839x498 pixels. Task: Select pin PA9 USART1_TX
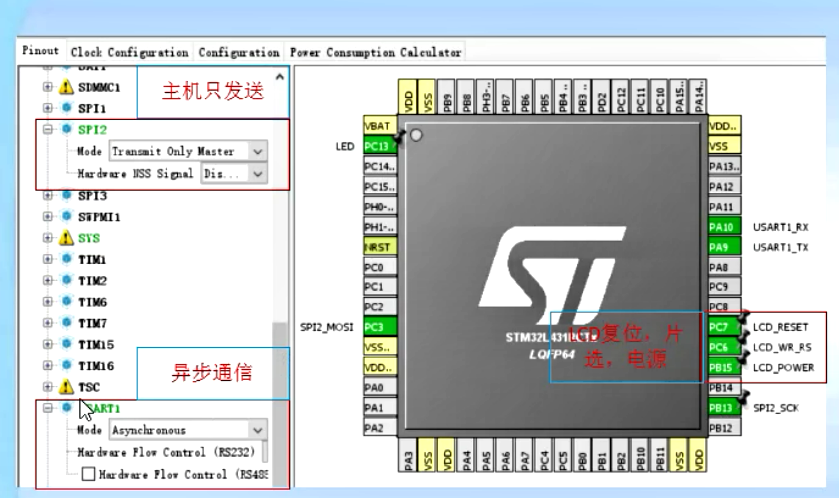tap(724, 247)
